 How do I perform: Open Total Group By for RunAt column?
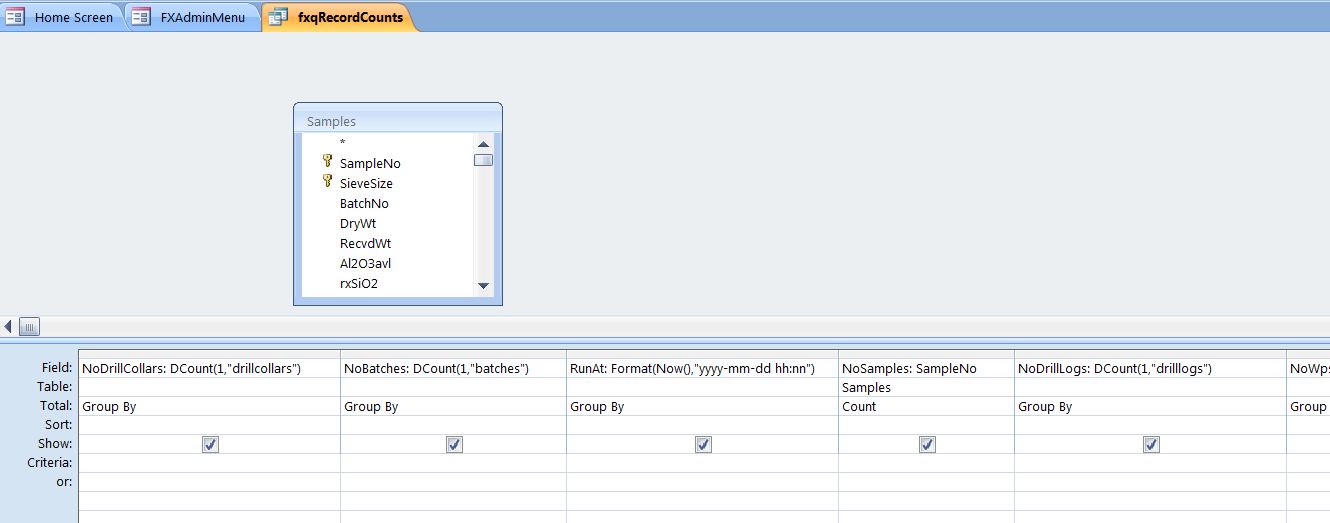[702, 406]
